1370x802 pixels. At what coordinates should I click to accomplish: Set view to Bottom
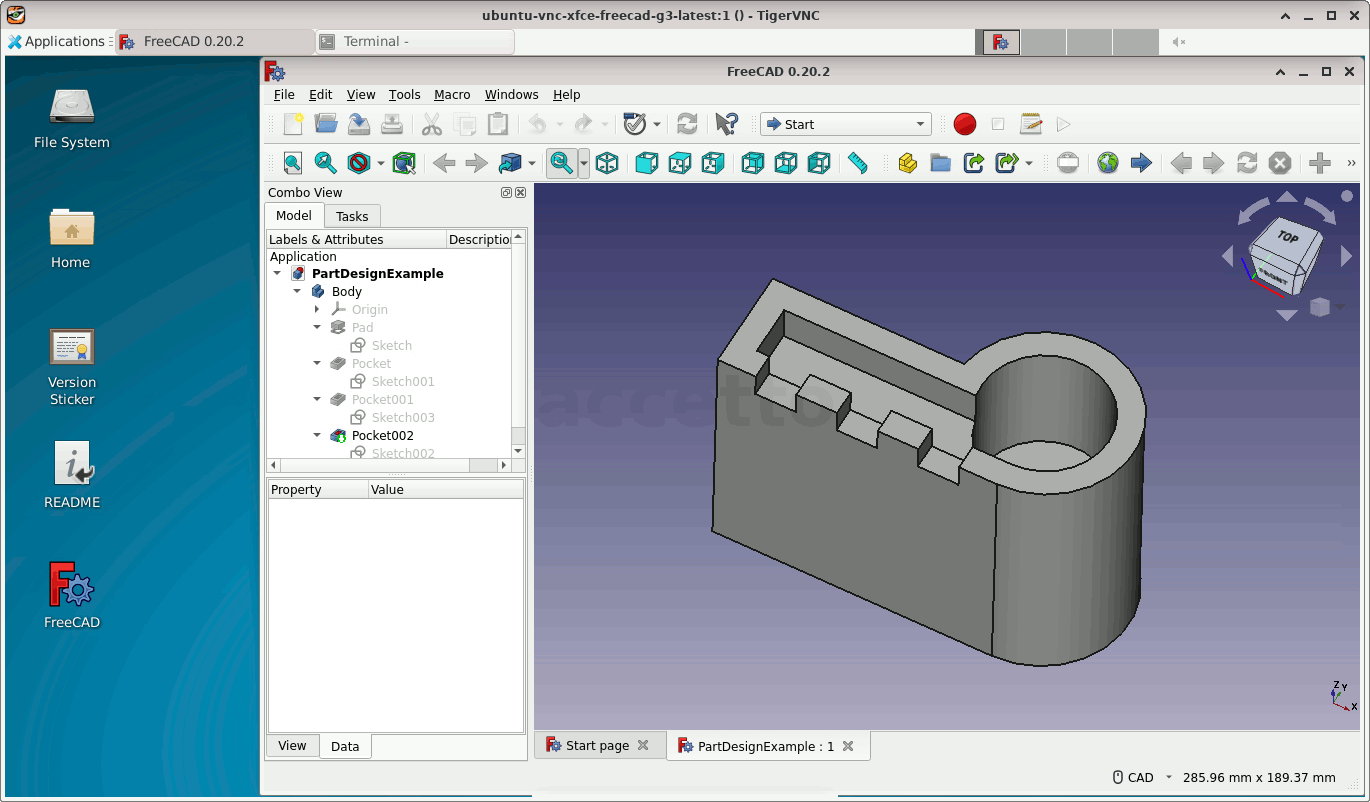[x=786, y=163]
